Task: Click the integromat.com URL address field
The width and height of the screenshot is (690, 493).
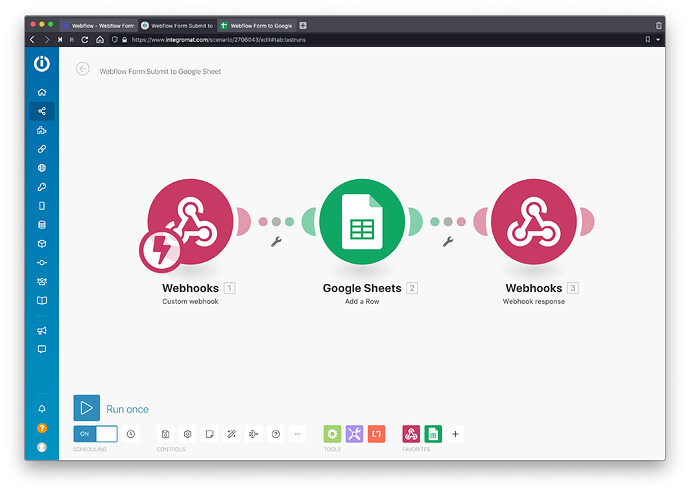Action: click(x=219, y=40)
